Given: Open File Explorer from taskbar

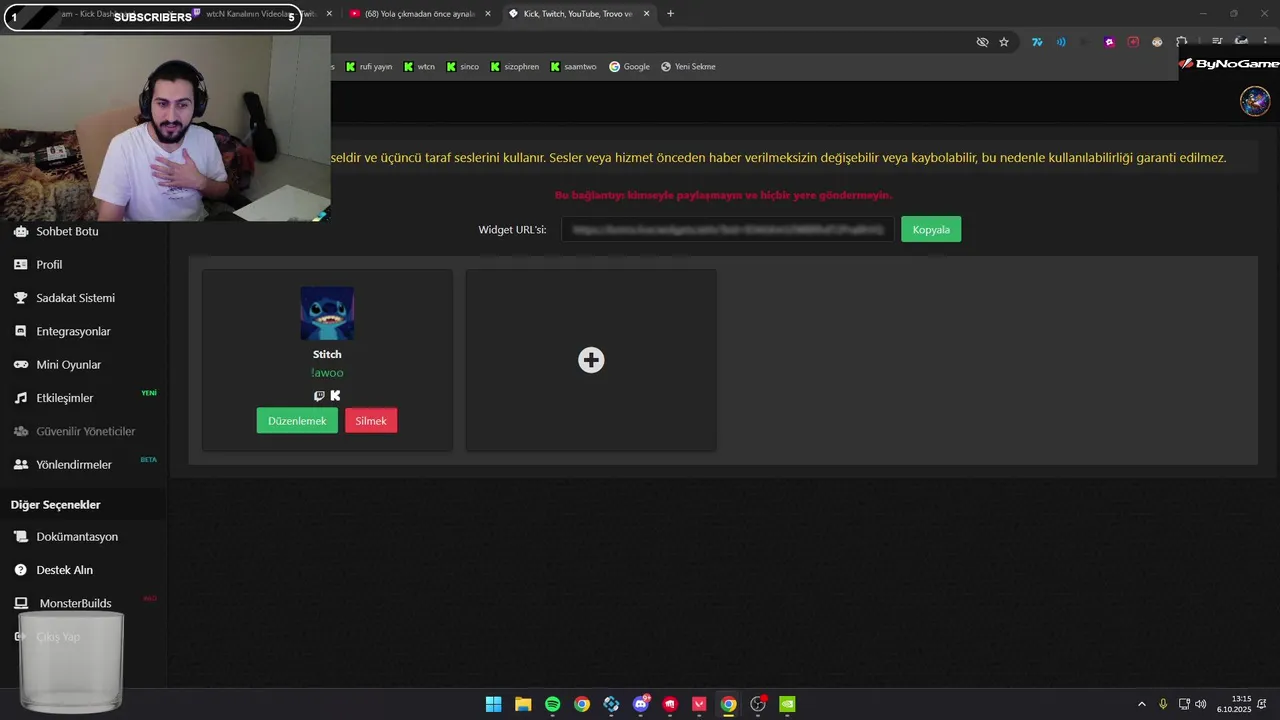Looking at the screenshot, I should coord(523,704).
